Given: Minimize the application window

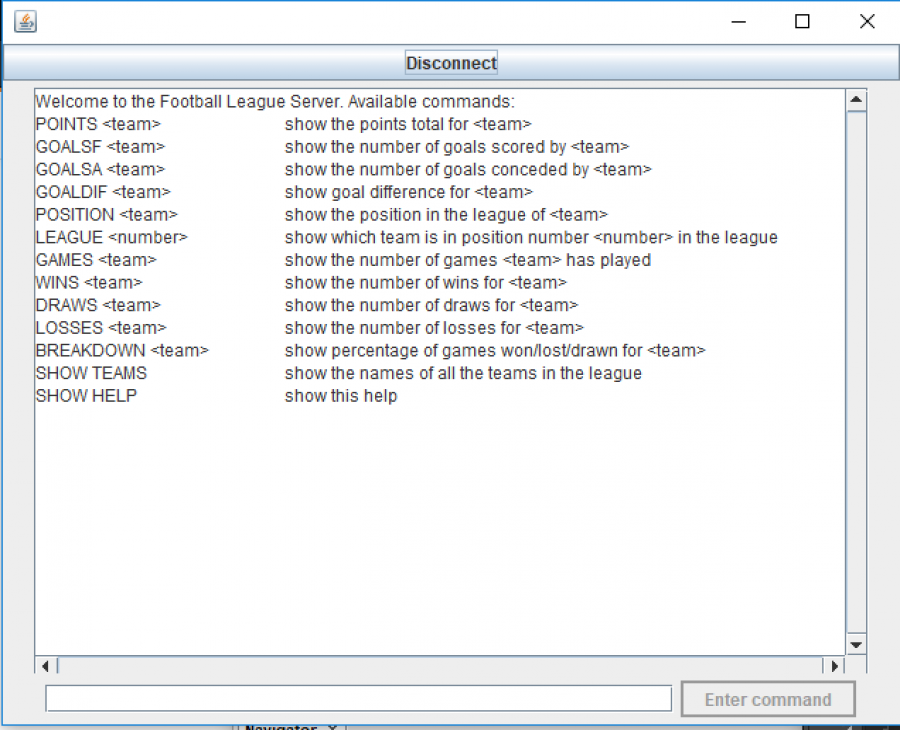Looking at the screenshot, I should (x=739, y=21).
